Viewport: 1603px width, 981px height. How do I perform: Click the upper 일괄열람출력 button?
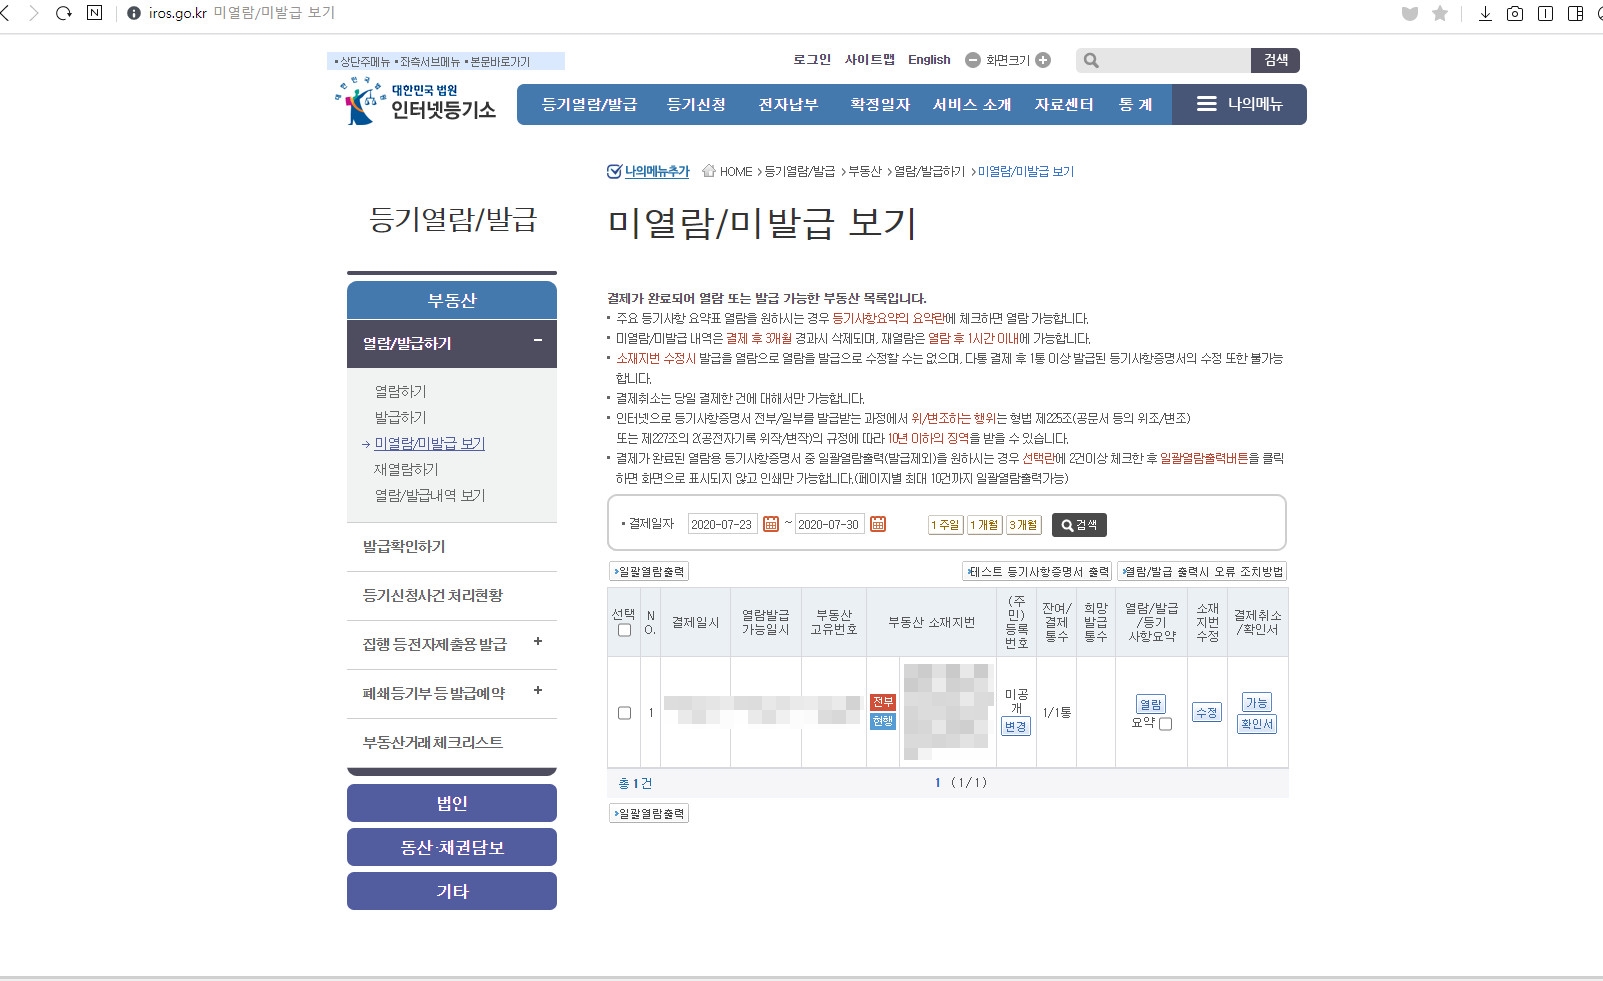point(649,572)
